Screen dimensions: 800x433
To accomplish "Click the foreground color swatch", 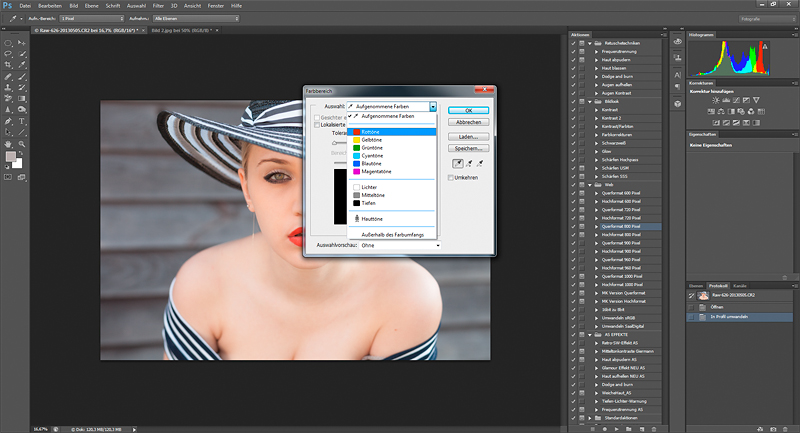I will pos(11,157).
